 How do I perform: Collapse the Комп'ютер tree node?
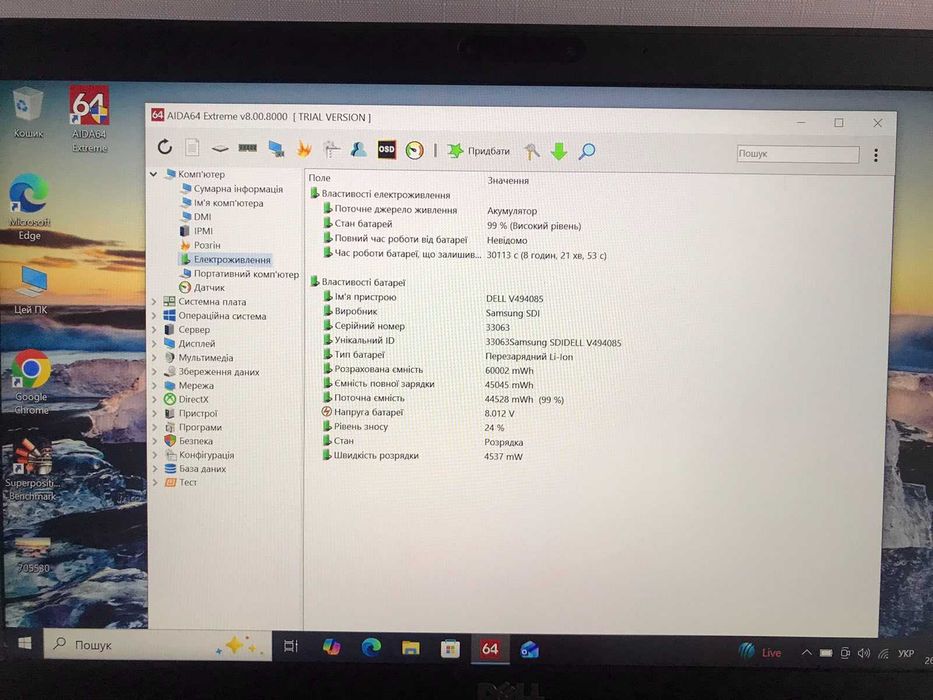click(x=154, y=174)
